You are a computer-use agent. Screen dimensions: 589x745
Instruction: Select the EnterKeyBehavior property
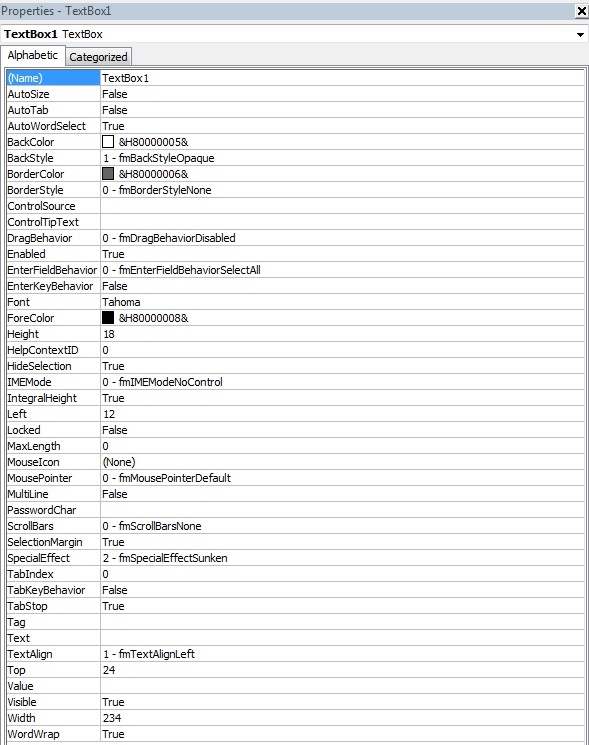(53, 286)
